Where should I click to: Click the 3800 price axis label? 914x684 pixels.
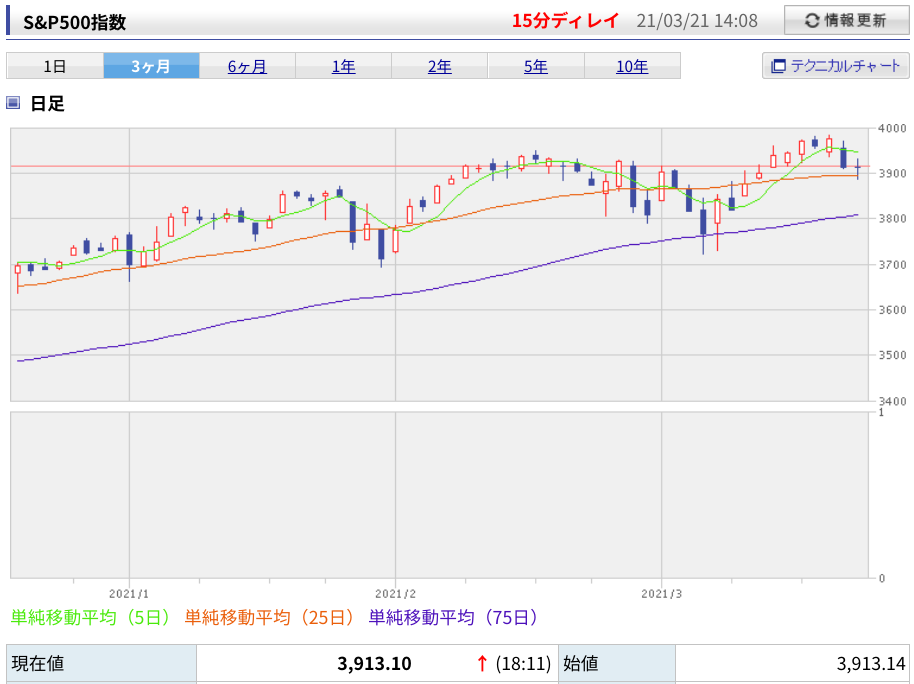tap(892, 219)
